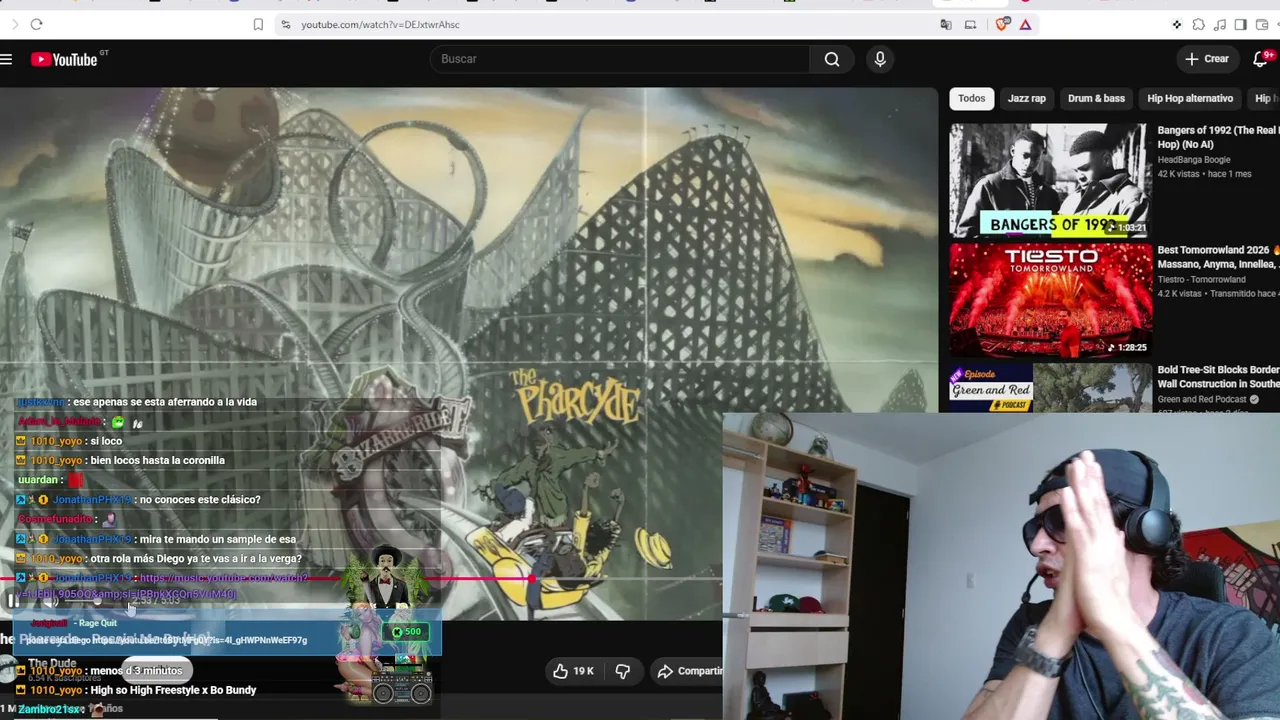1280x720 pixels.
Task: Click the chat message 'si loco'
Action: pos(105,441)
